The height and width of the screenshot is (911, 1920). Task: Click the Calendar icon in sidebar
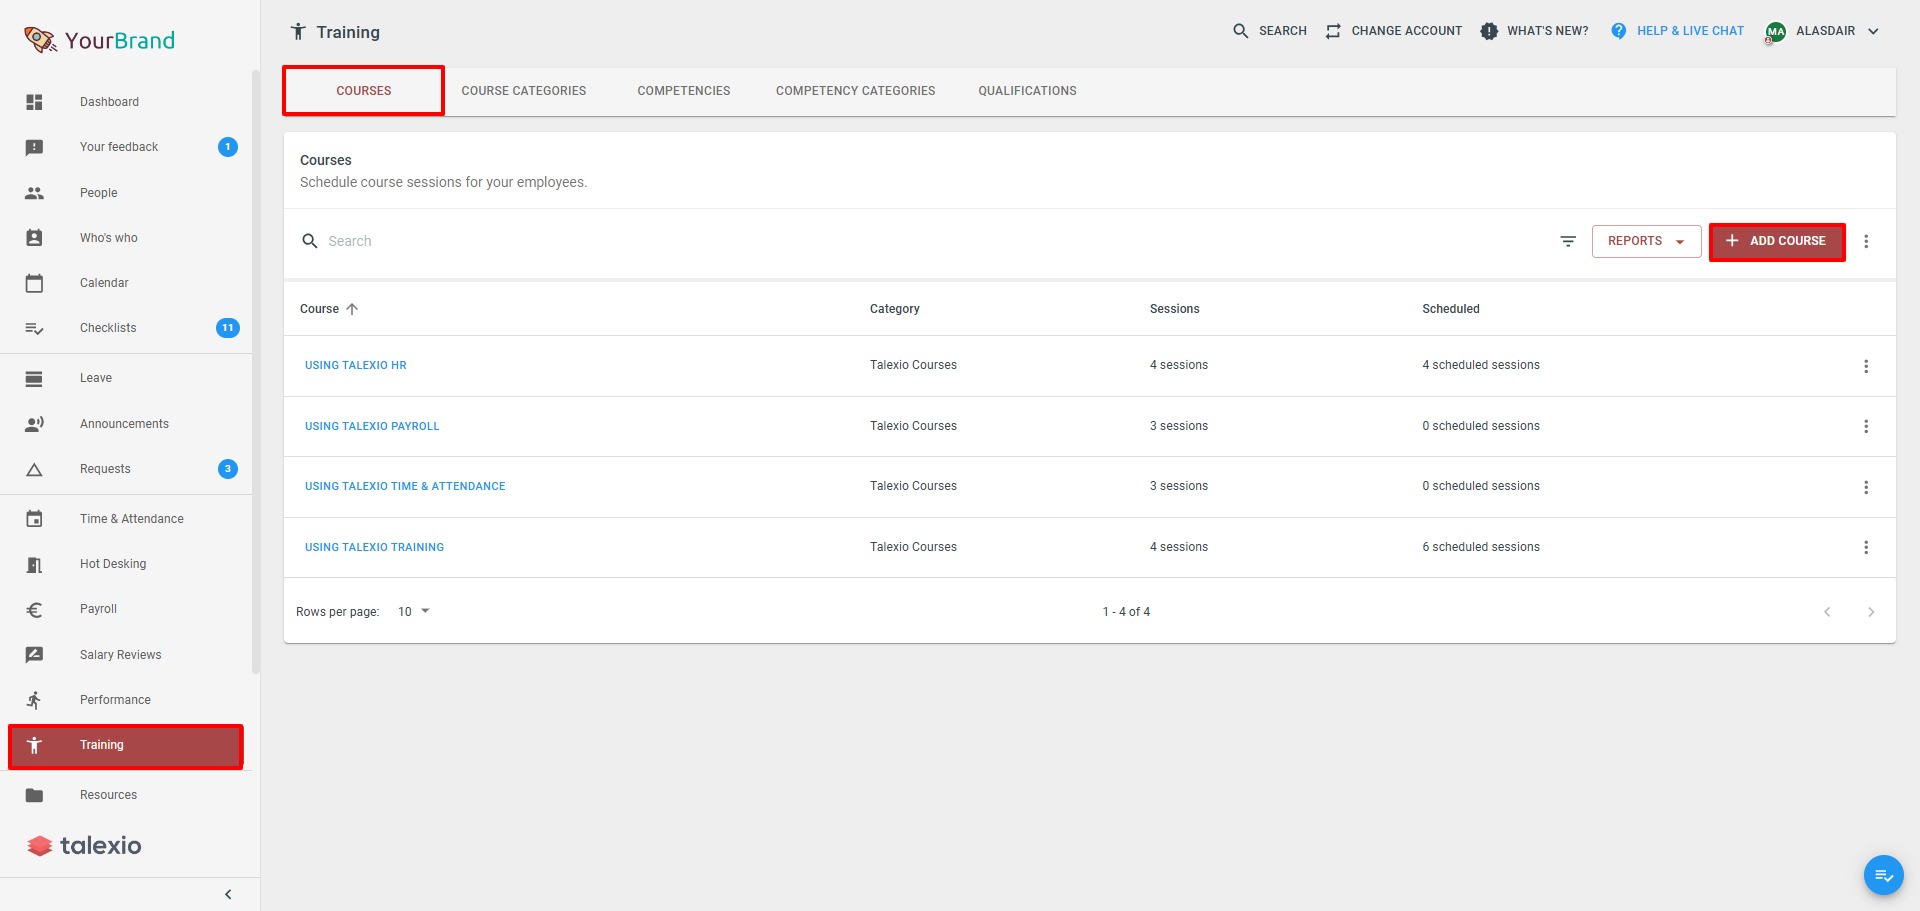pyautogui.click(x=34, y=283)
